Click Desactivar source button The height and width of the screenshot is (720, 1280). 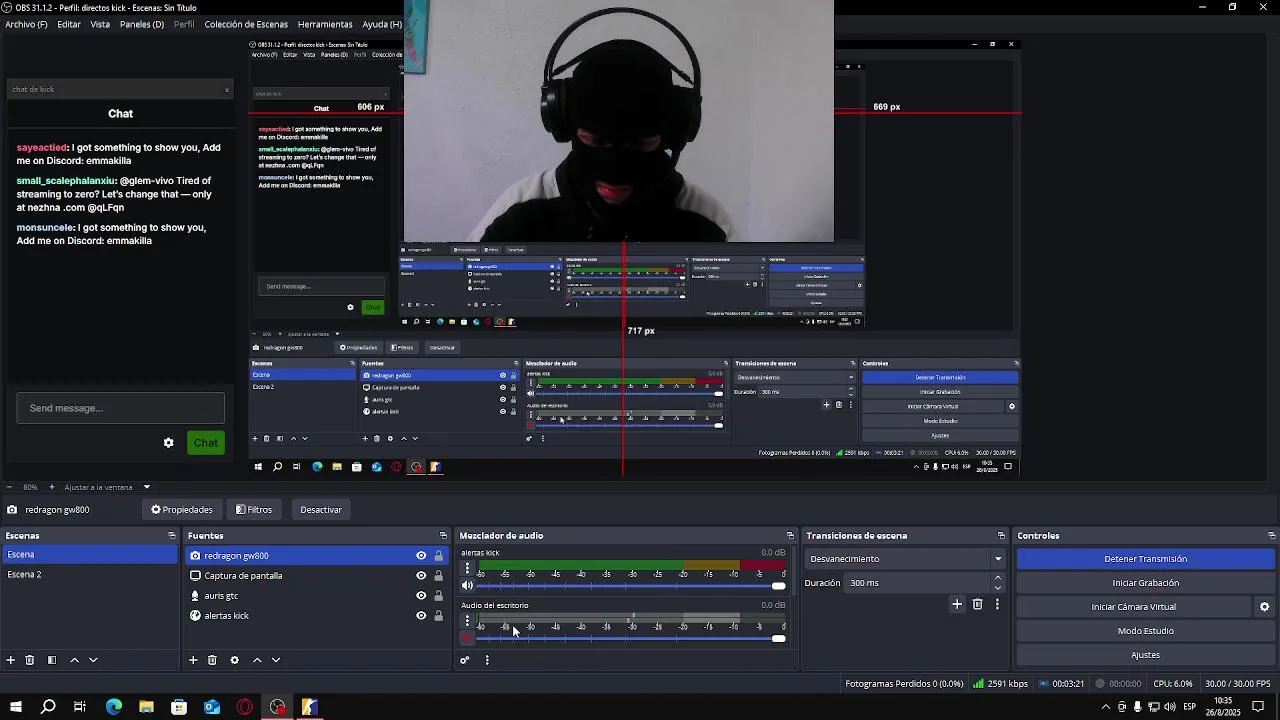[321, 510]
